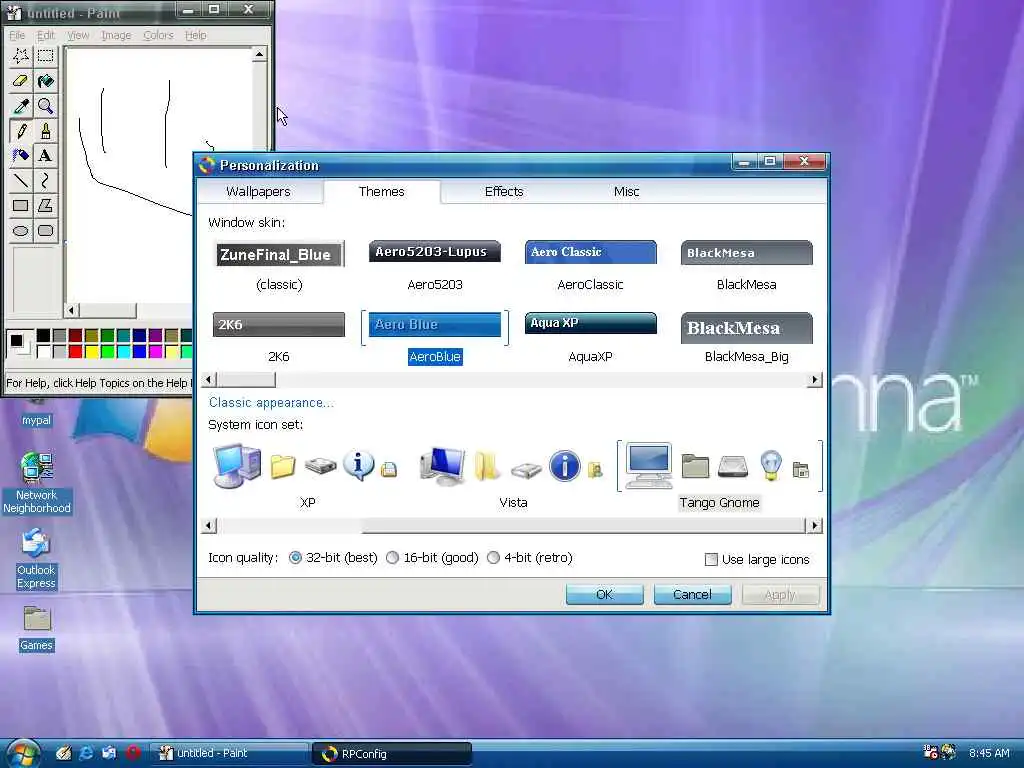Switch to the Misc tab
This screenshot has width=1024, height=768.
pyautogui.click(x=626, y=191)
